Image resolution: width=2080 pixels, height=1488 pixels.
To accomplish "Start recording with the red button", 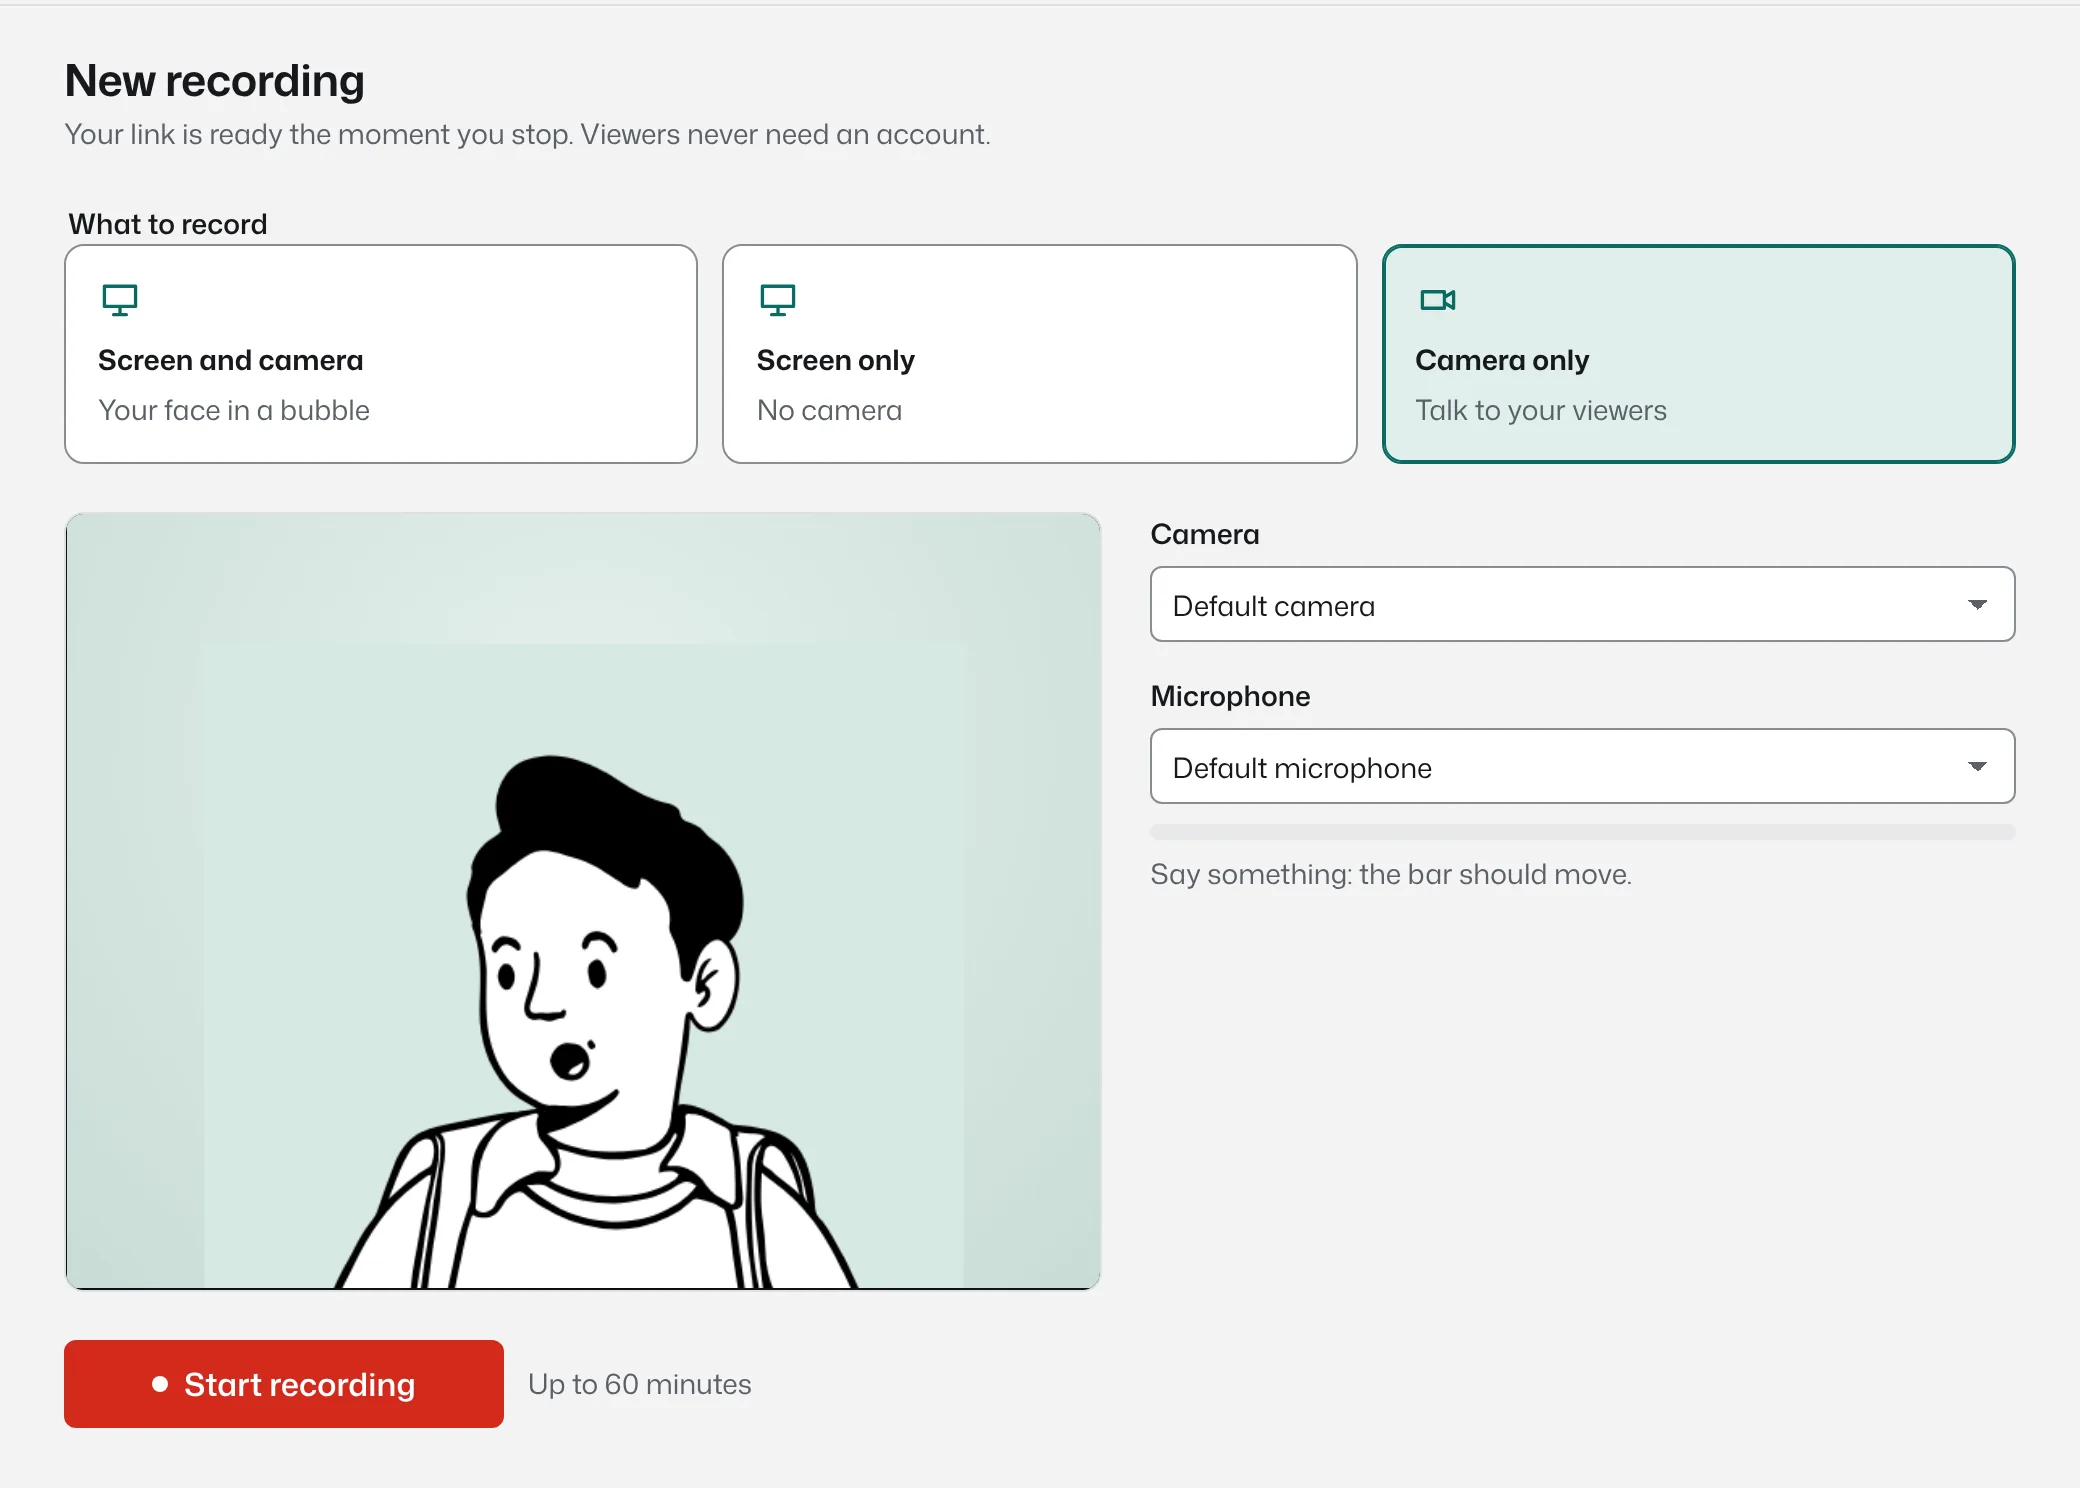I will [284, 1384].
